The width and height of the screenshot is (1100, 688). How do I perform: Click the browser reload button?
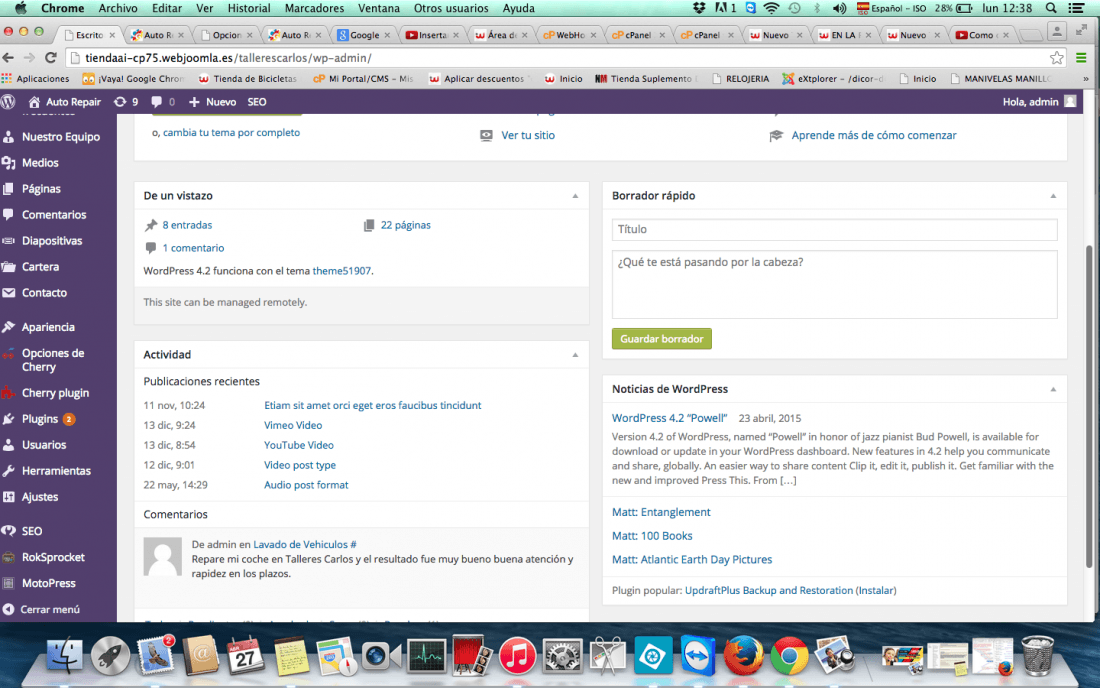[x=51, y=58]
